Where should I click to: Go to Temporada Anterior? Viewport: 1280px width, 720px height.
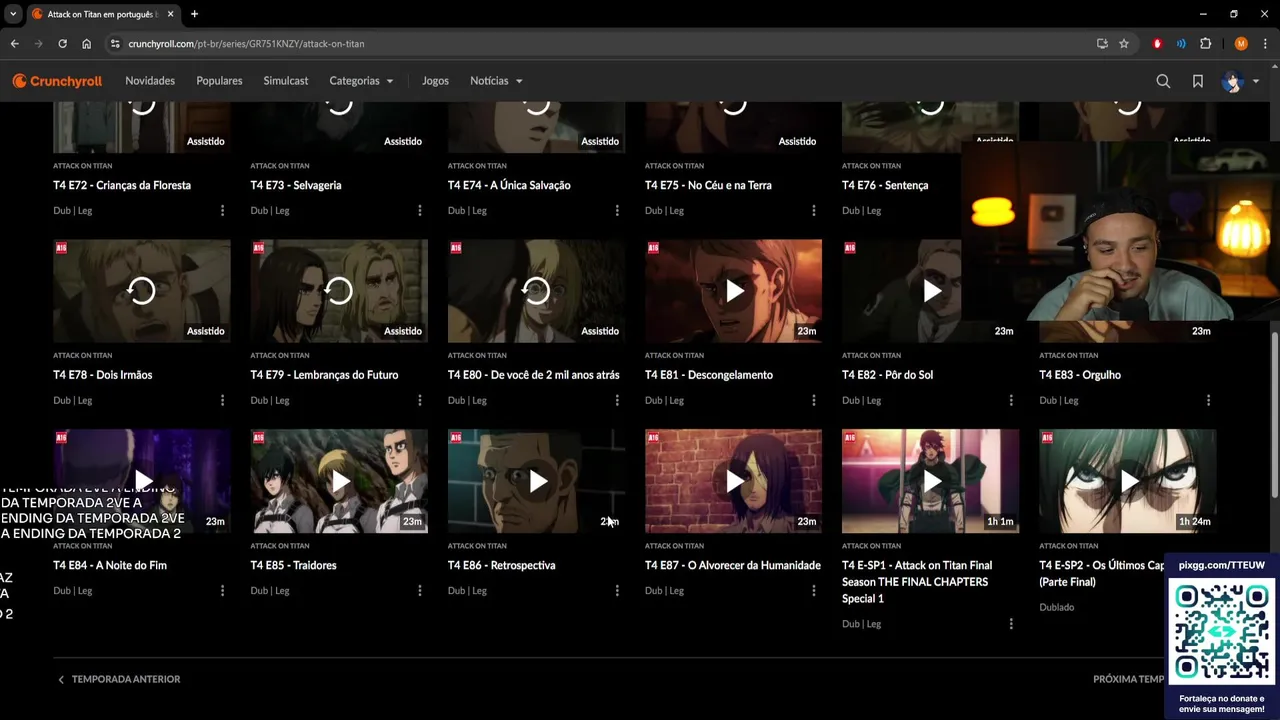tap(119, 679)
